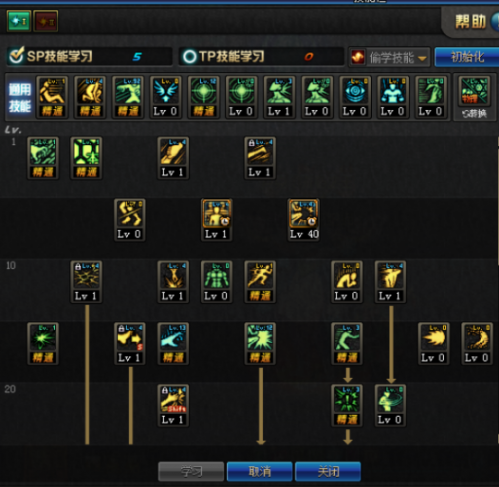Select the SP技能学习 checkbox
This screenshot has width=499, height=487.
click(x=16, y=56)
